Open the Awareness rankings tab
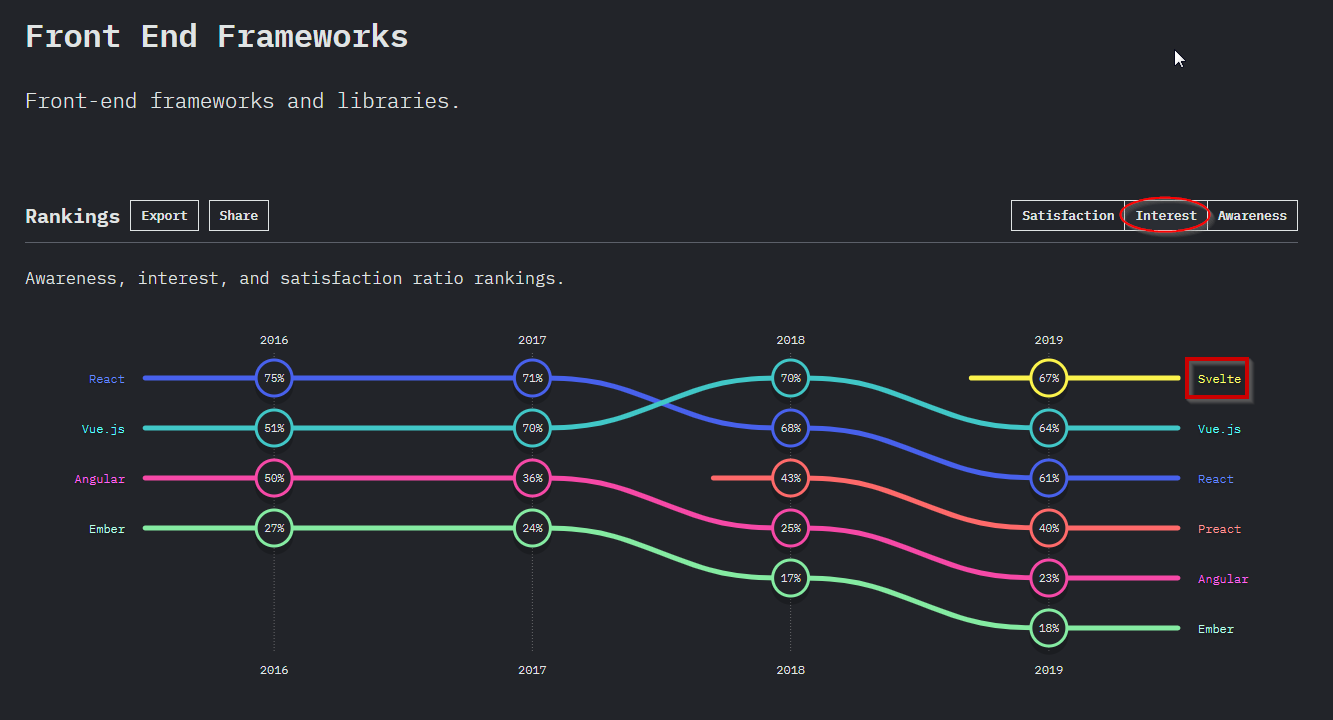This screenshot has width=1333, height=720. (1252, 215)
